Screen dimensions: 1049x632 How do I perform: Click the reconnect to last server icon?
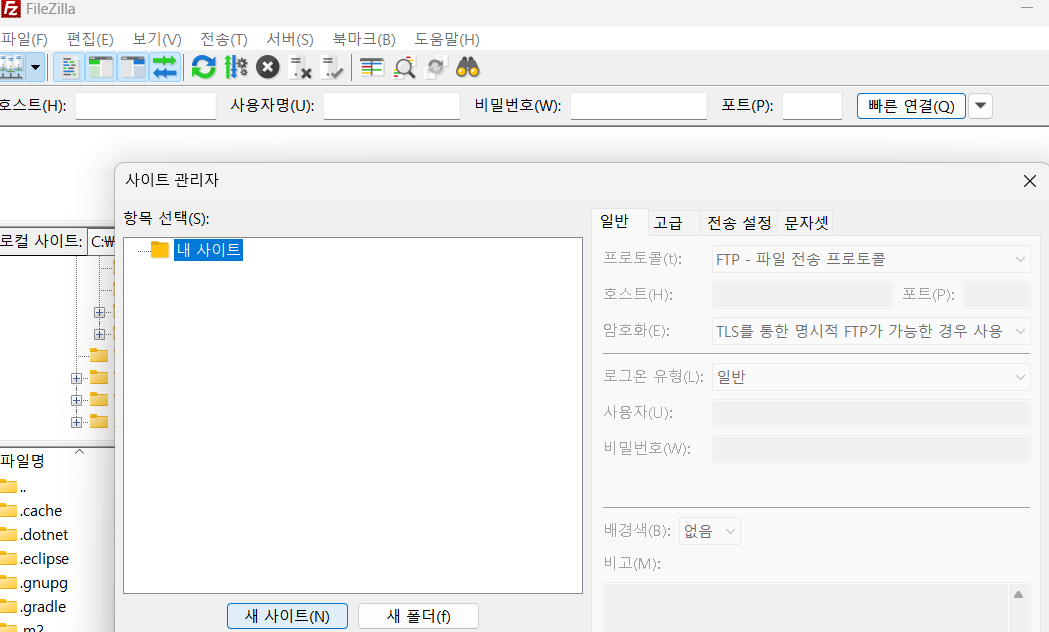(332, 68)
